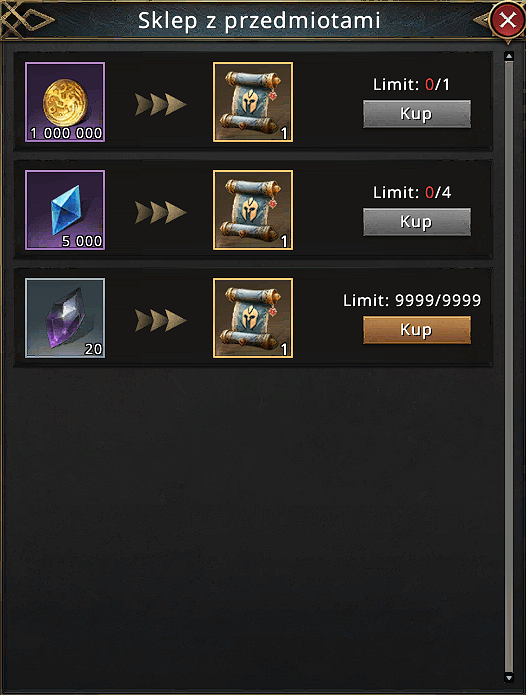The width and height of the screenshot is (526, 695).
Task: Click the triple arrow next to the gold coin
Action: pos(160,105)
